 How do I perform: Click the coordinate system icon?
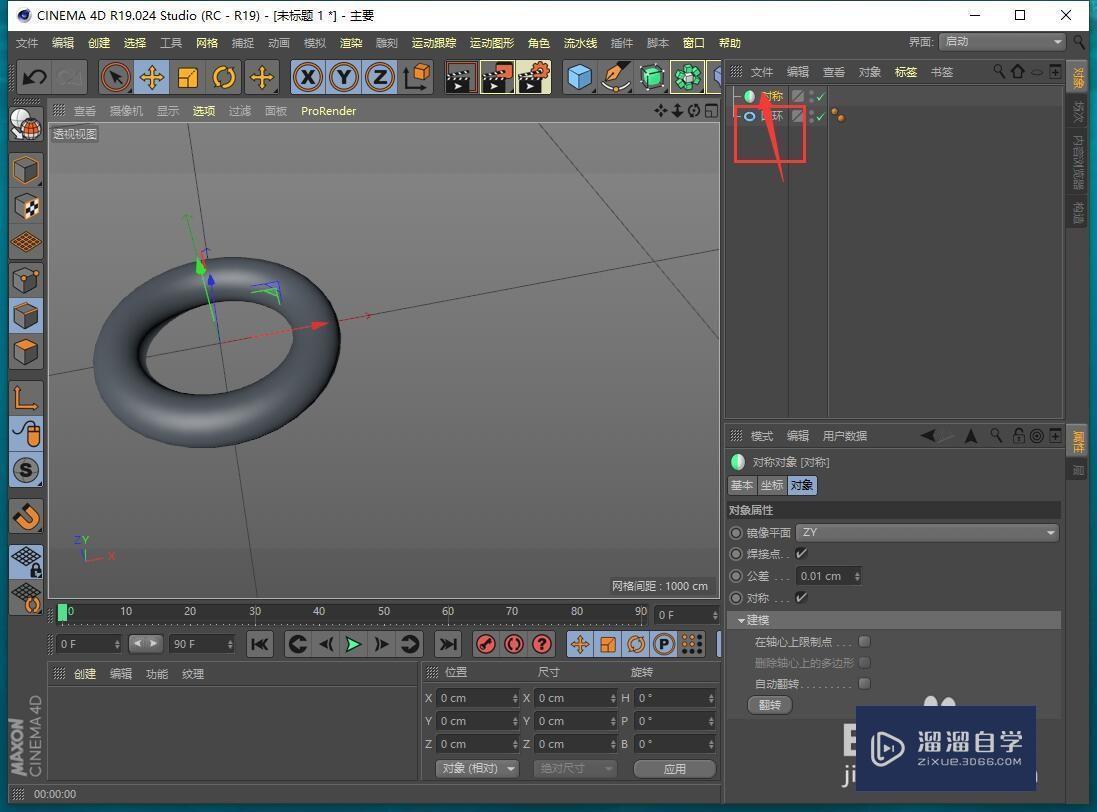[x=417, y=77]
